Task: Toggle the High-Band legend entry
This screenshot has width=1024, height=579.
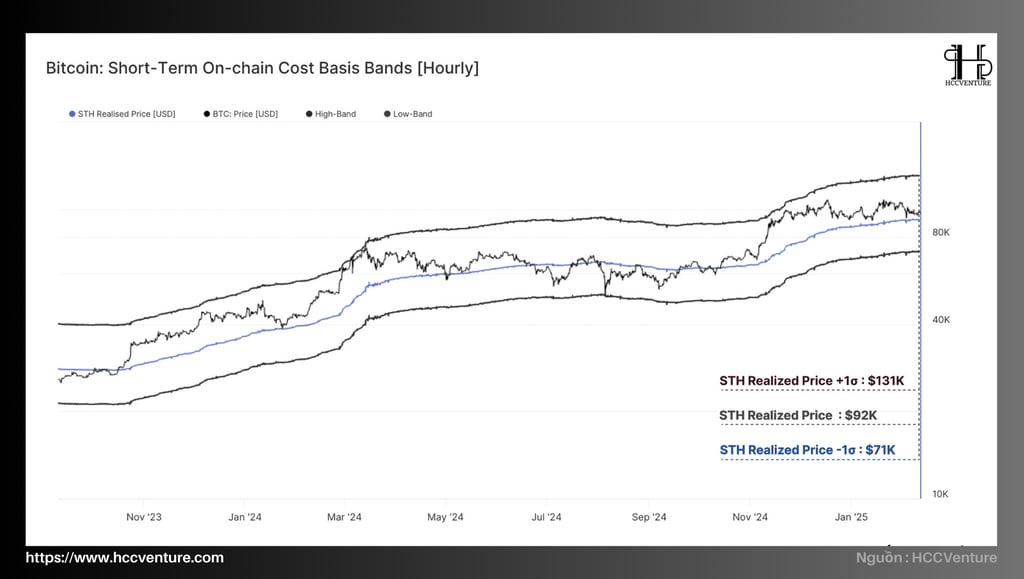Action: 331,114
